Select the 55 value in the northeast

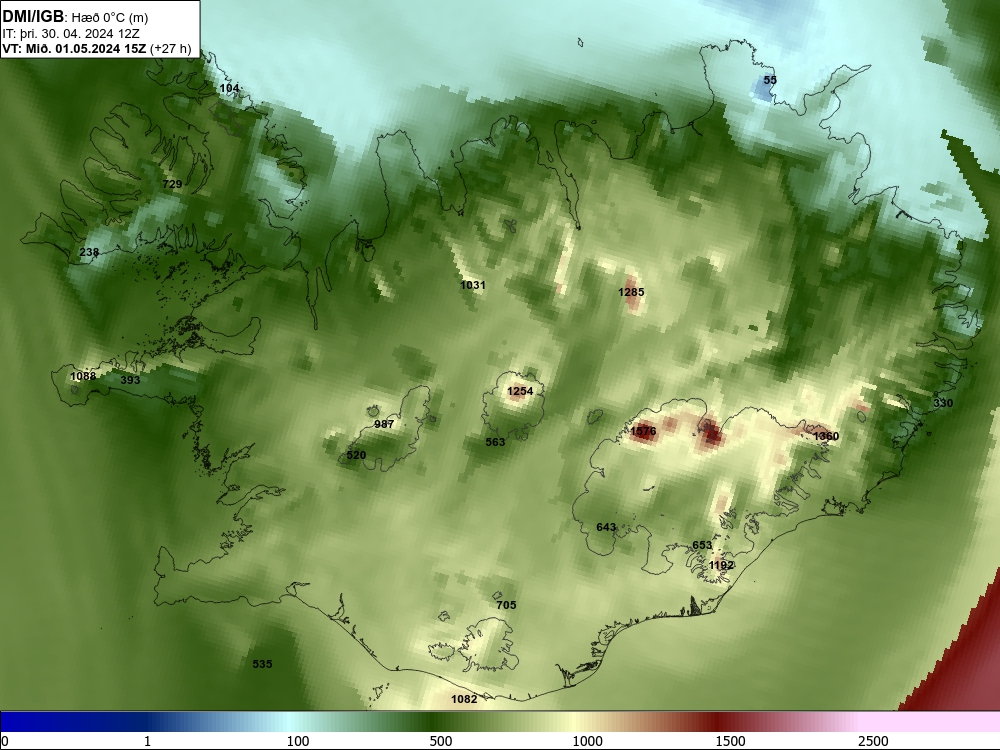click(x=770, y=80)
